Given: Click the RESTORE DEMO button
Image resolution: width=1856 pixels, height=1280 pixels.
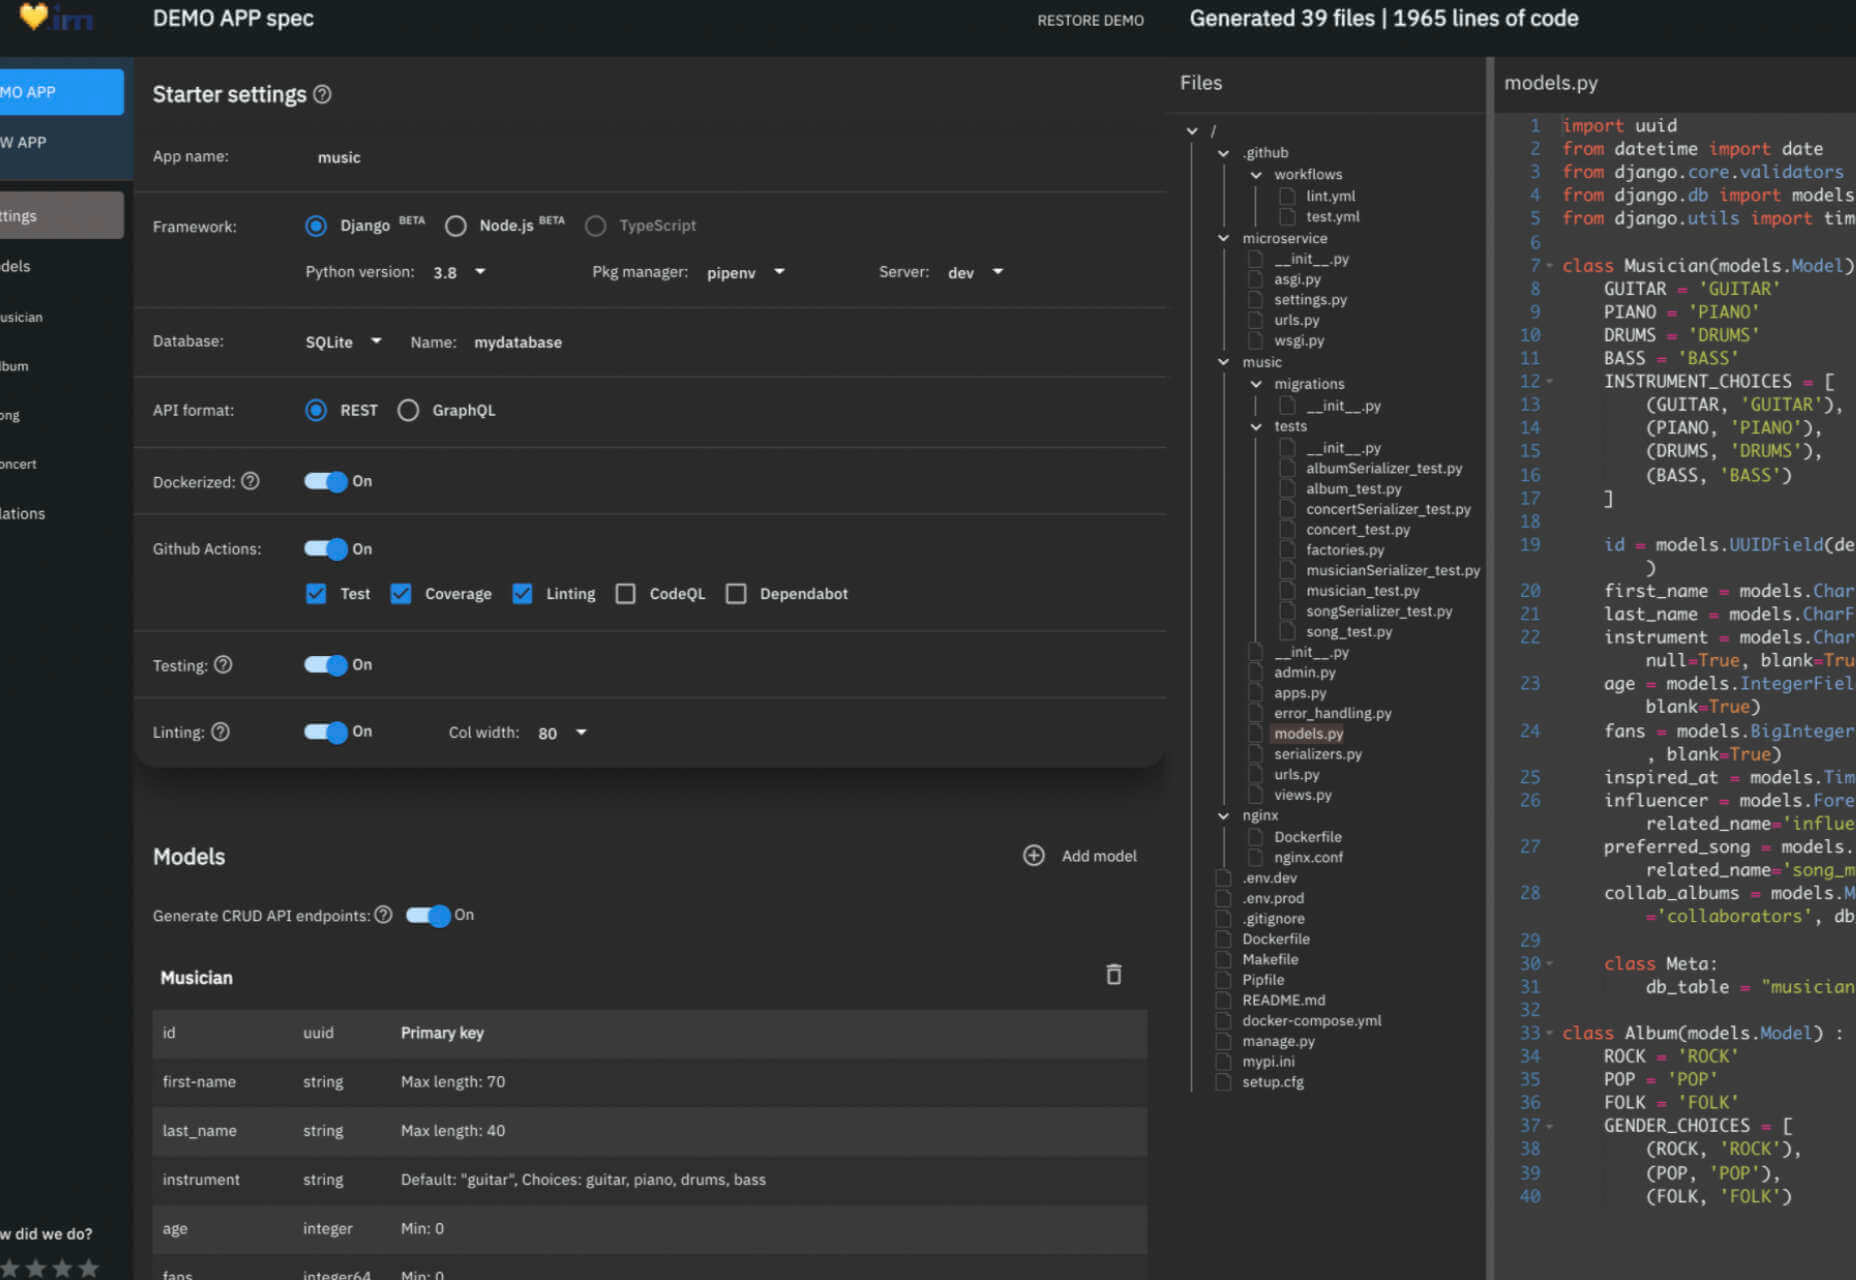Looking at the screenshot, I should tap(1090, 20).
